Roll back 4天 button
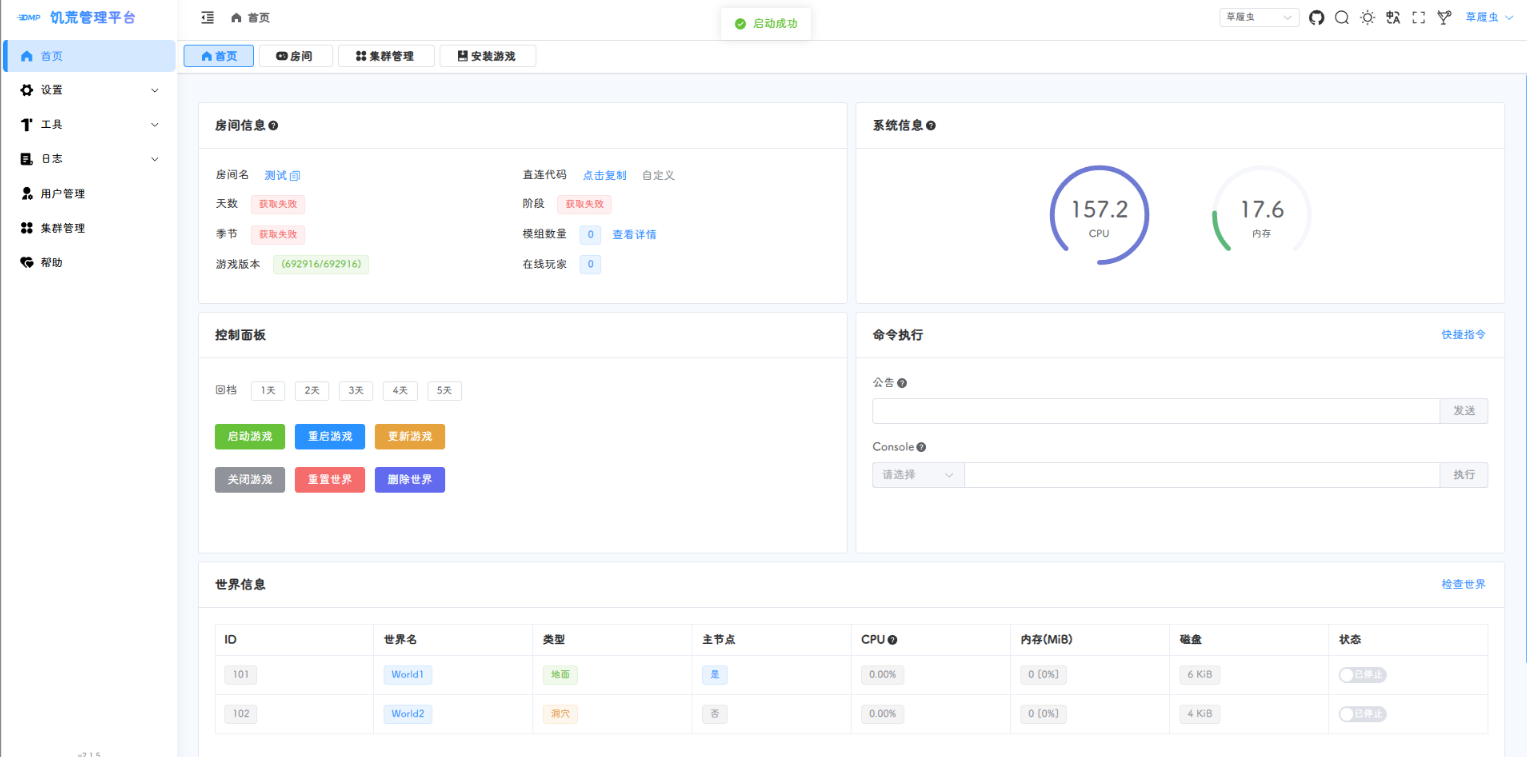Image resolution: width=1527 pixels, height=757 pixels. click(x=400, y=391)
